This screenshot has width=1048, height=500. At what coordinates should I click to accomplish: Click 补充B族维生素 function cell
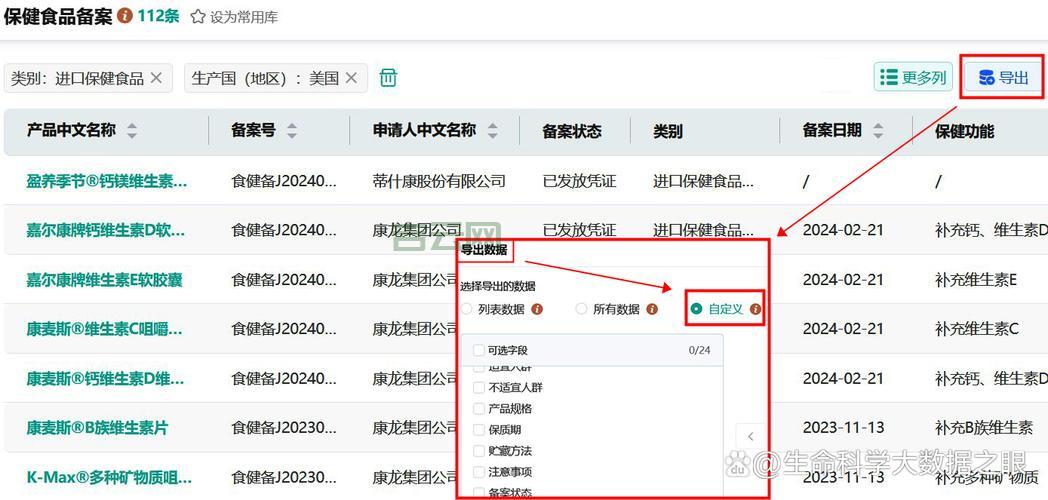pos(984,428)
